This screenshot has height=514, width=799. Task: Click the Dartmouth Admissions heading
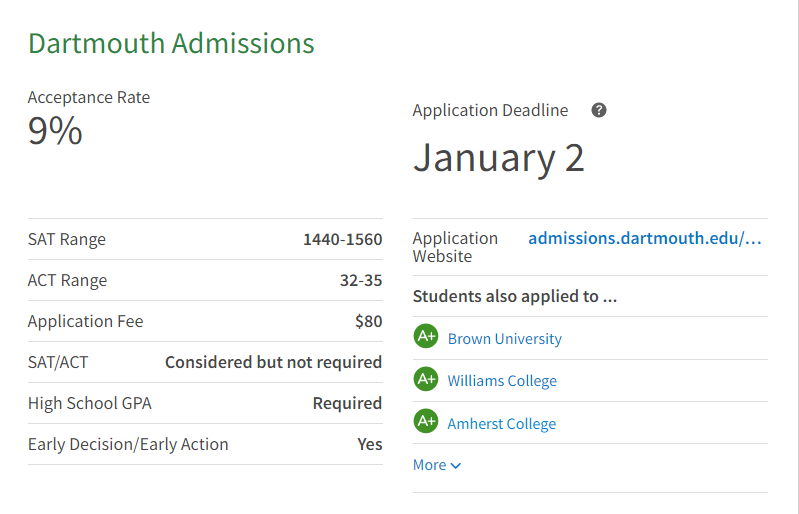(x=171, y=44)
